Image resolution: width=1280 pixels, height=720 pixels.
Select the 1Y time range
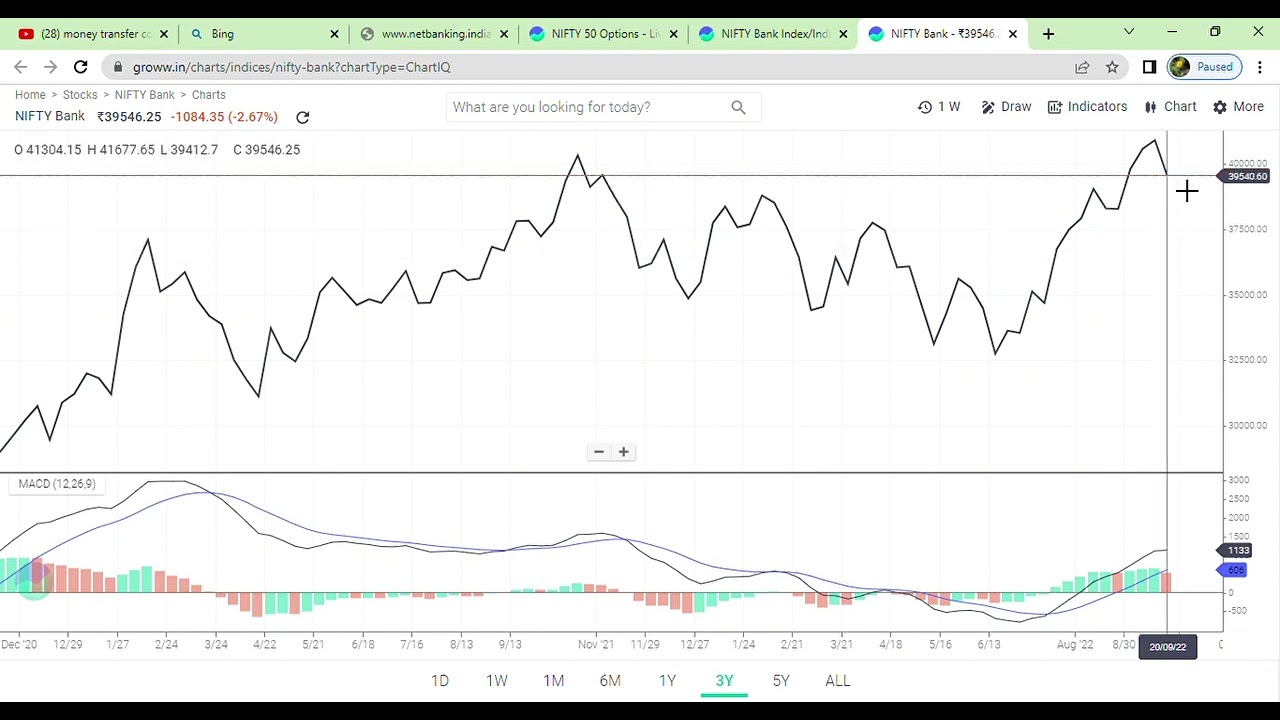coord(667,681)
